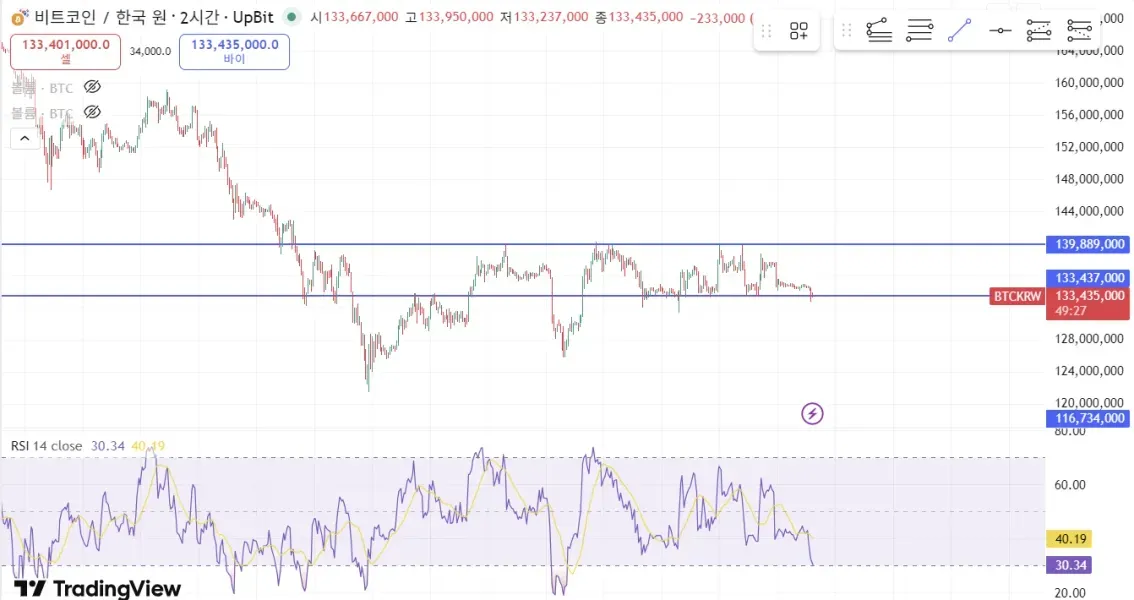Open symbol search via 비트코인 / 한국 원 title
The width and height of the screenshot is (1134, 600).
(x=101, y=17)
